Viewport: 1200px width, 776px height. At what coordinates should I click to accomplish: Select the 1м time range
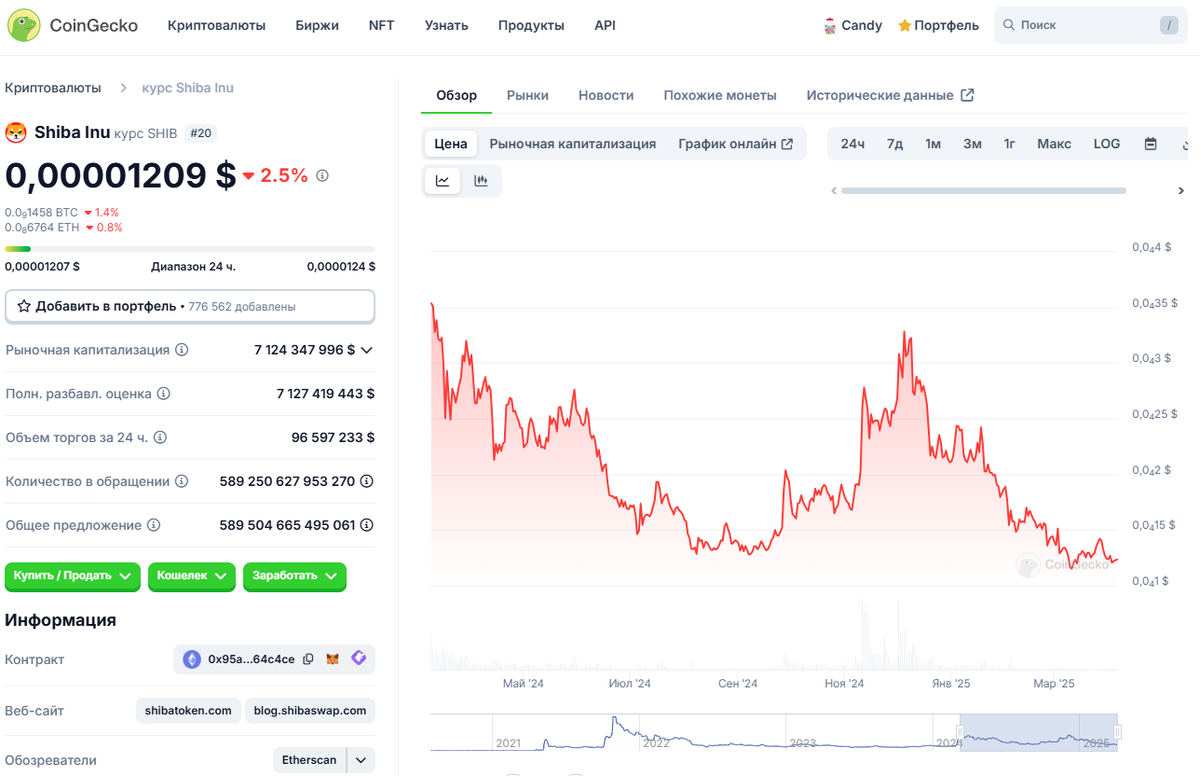(933, 144)
